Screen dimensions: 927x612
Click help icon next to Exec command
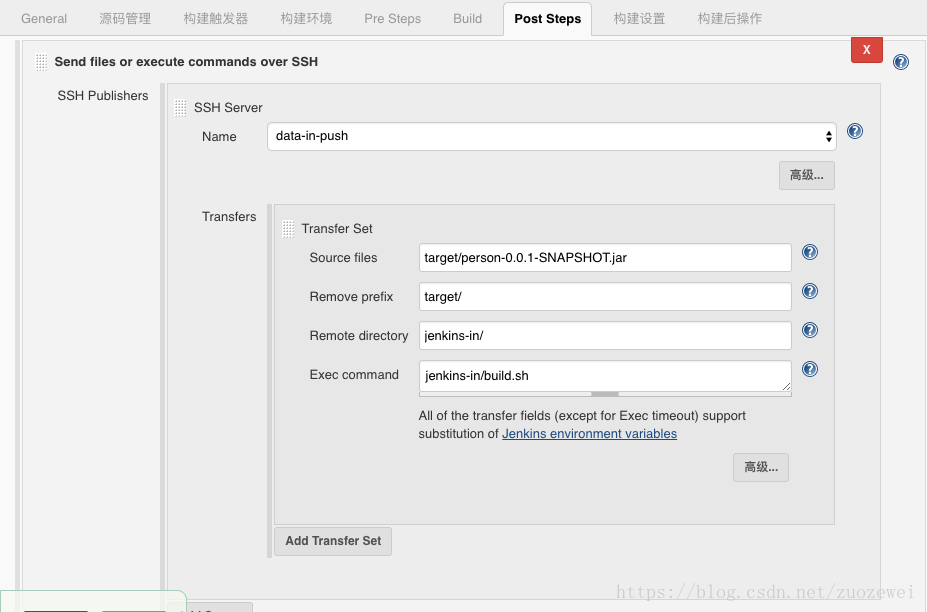(810, 369)
